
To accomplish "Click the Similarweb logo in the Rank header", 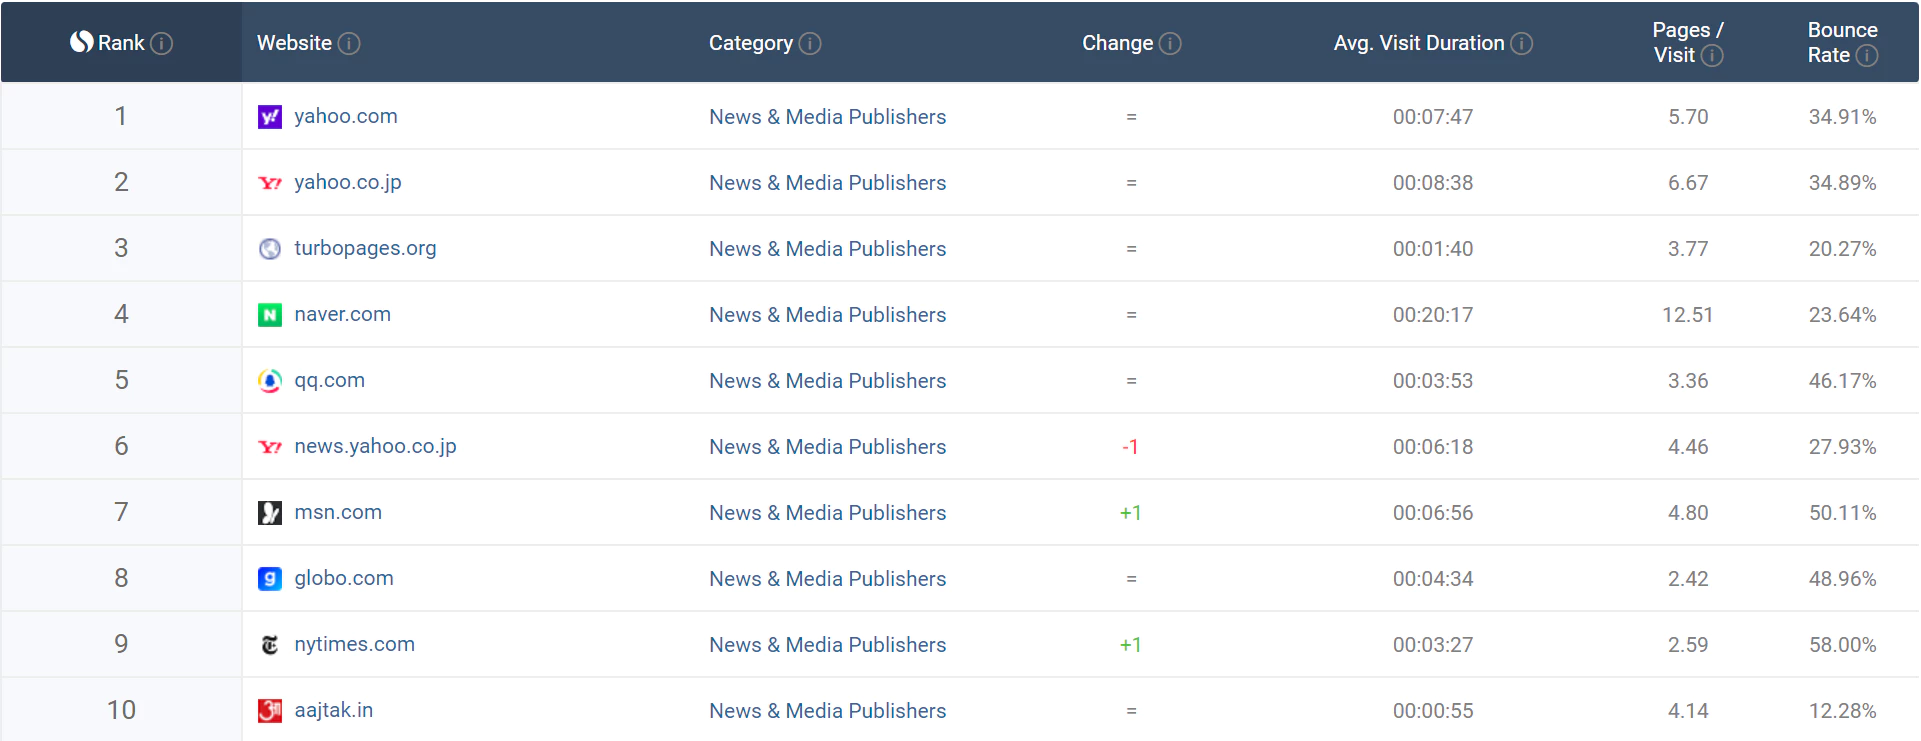I will [x=81, y=42].
